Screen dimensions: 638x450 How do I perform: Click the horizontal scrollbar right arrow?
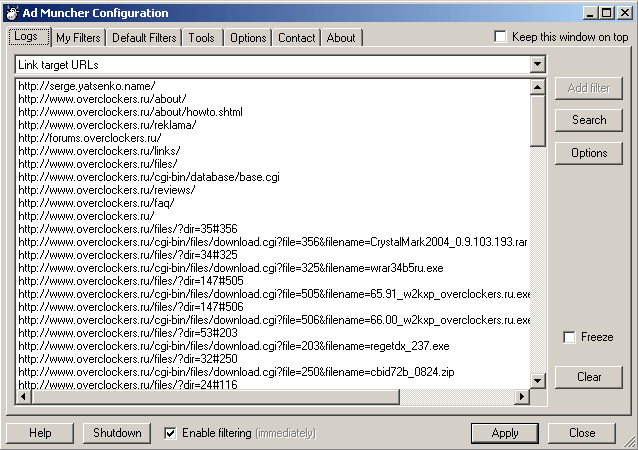522,396
